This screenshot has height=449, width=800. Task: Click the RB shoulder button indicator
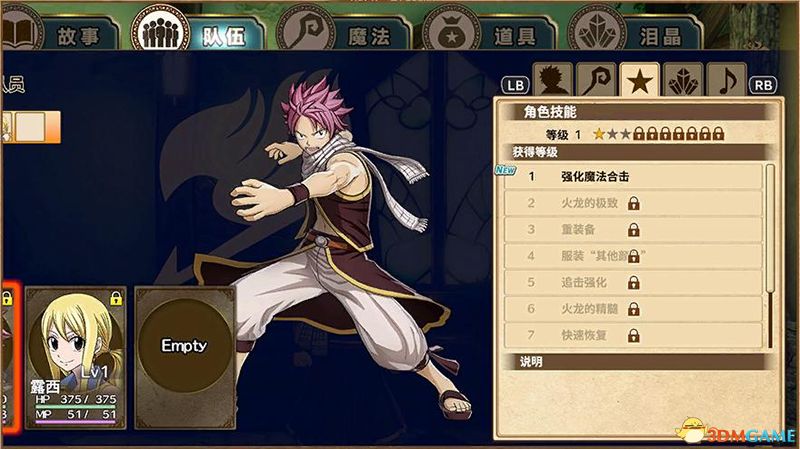click(x=763, y=85)
